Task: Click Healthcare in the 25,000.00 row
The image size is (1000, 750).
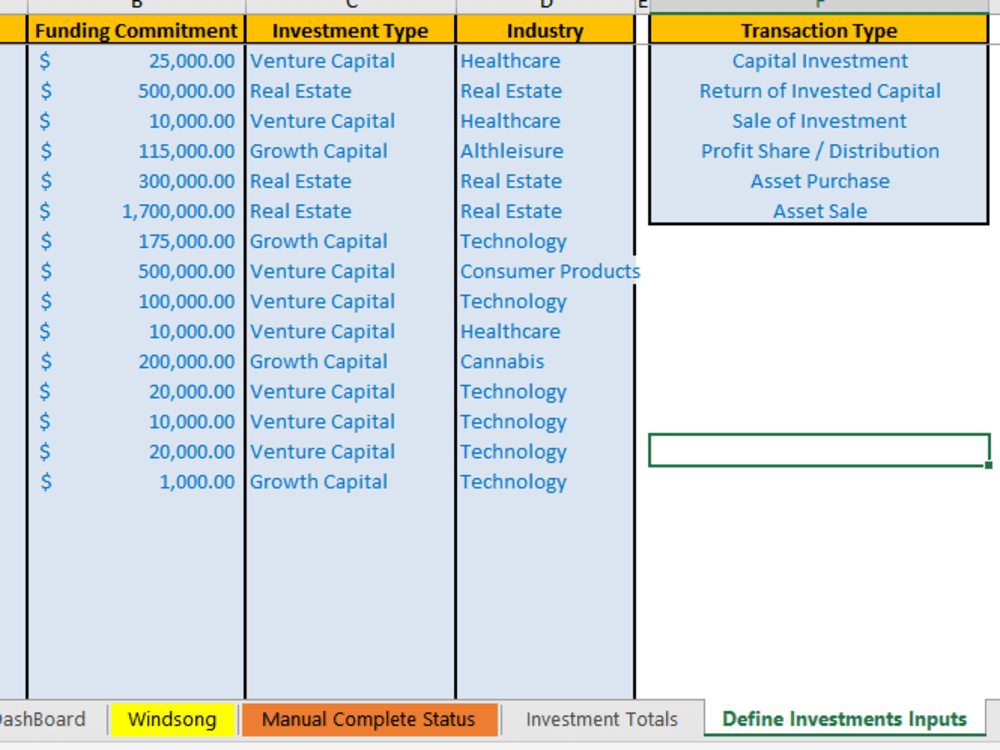Action: point(545,61)
